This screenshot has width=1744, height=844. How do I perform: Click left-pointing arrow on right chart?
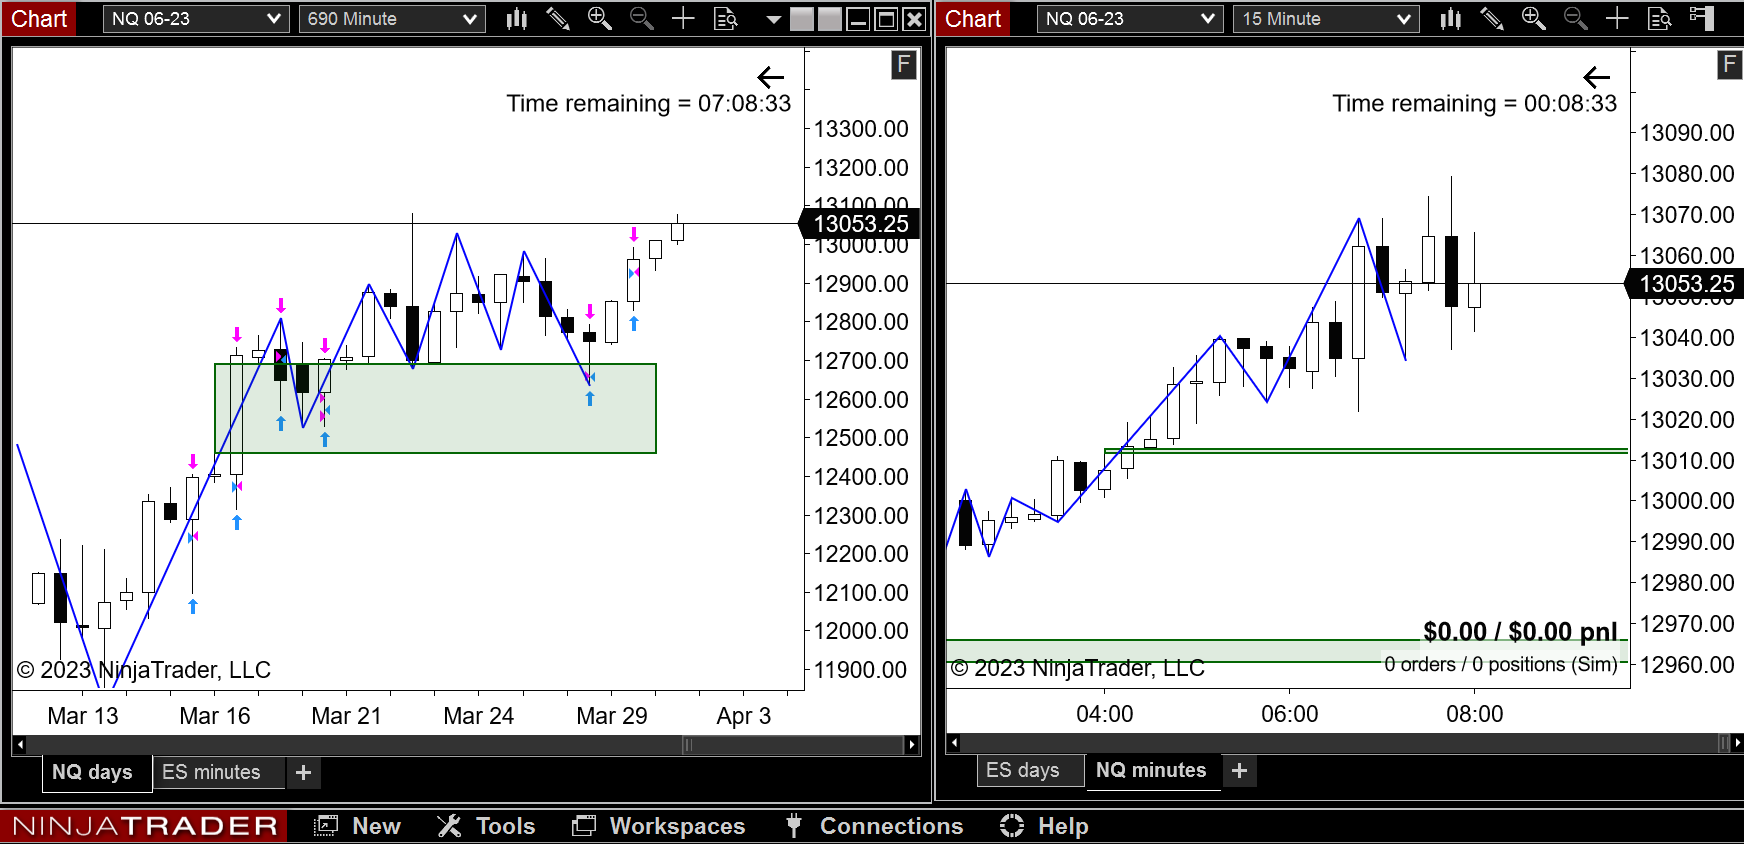(1597, 77)
